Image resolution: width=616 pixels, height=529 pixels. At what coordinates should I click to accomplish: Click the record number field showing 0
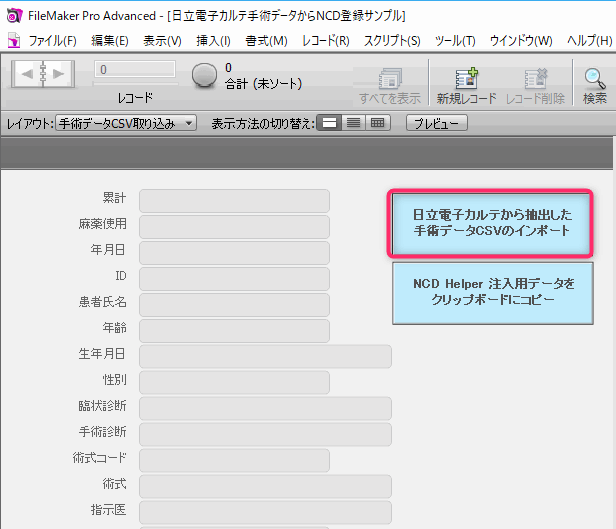point(135,70)
